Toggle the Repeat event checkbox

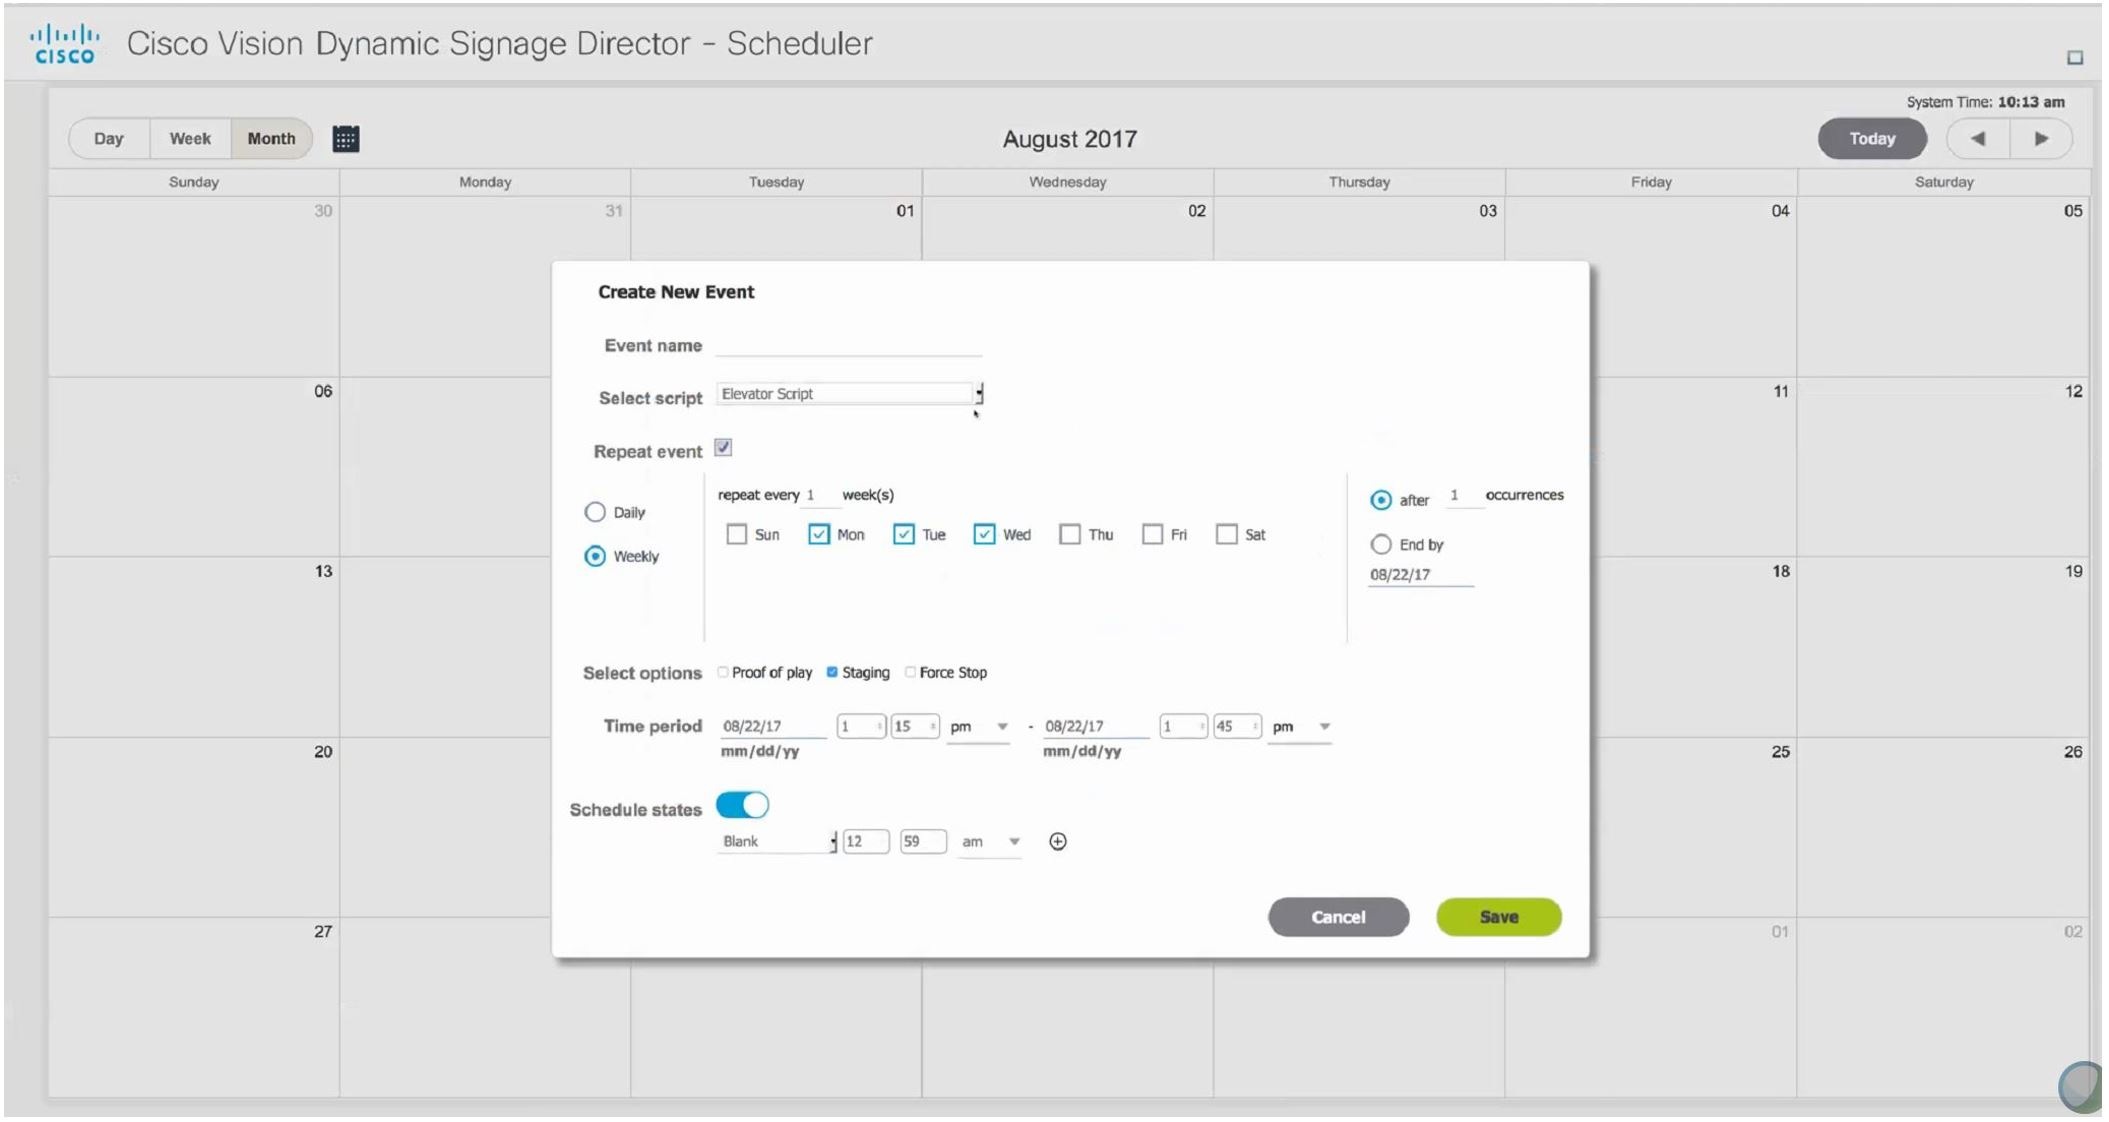723,448
